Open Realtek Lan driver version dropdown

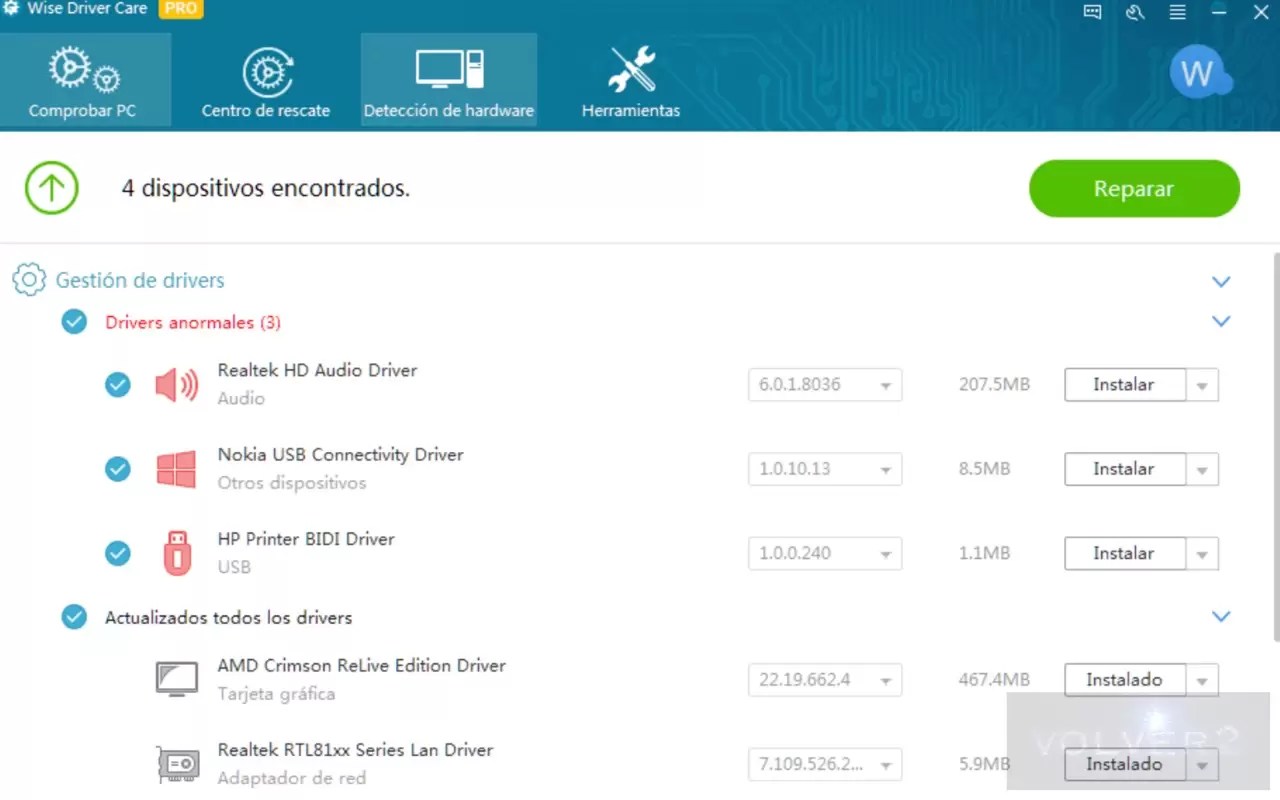825,764
